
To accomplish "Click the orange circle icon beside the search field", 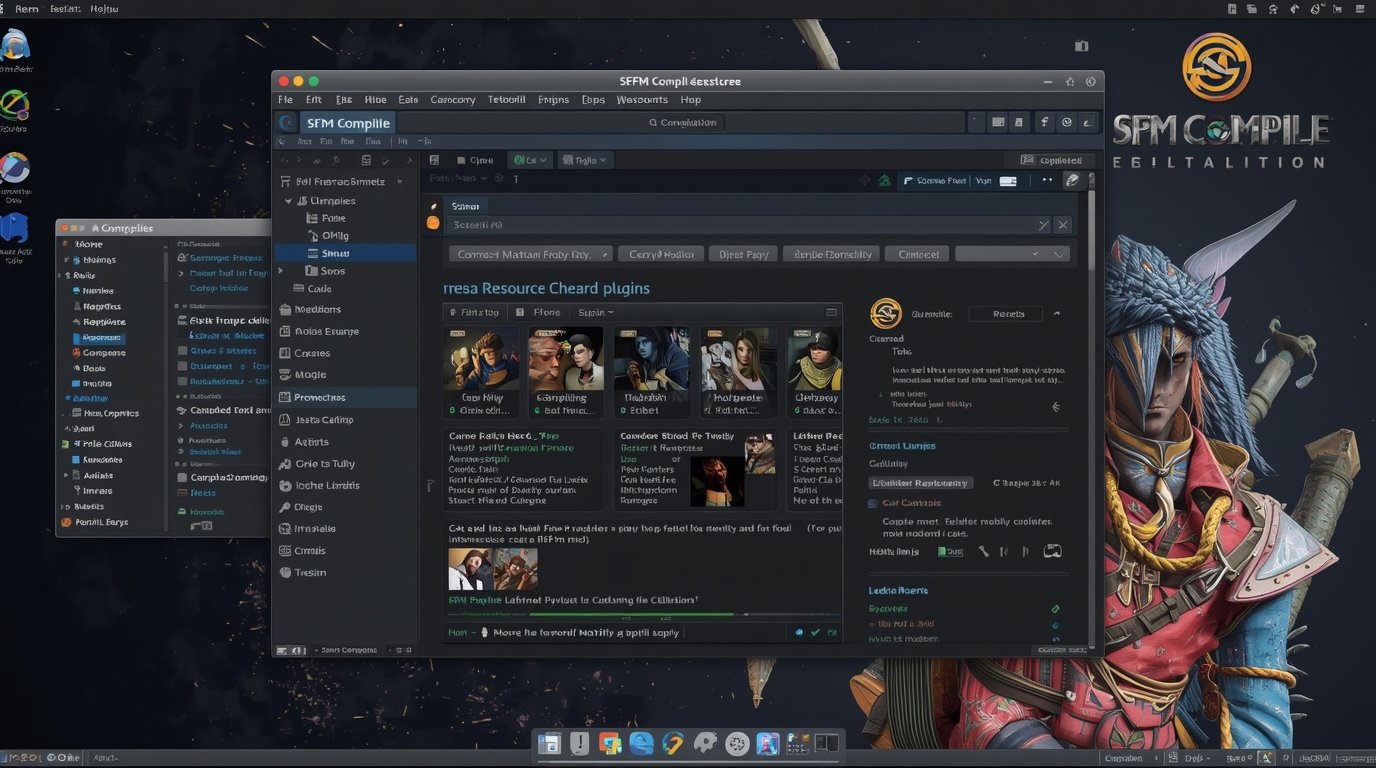I will pos(433,222).
